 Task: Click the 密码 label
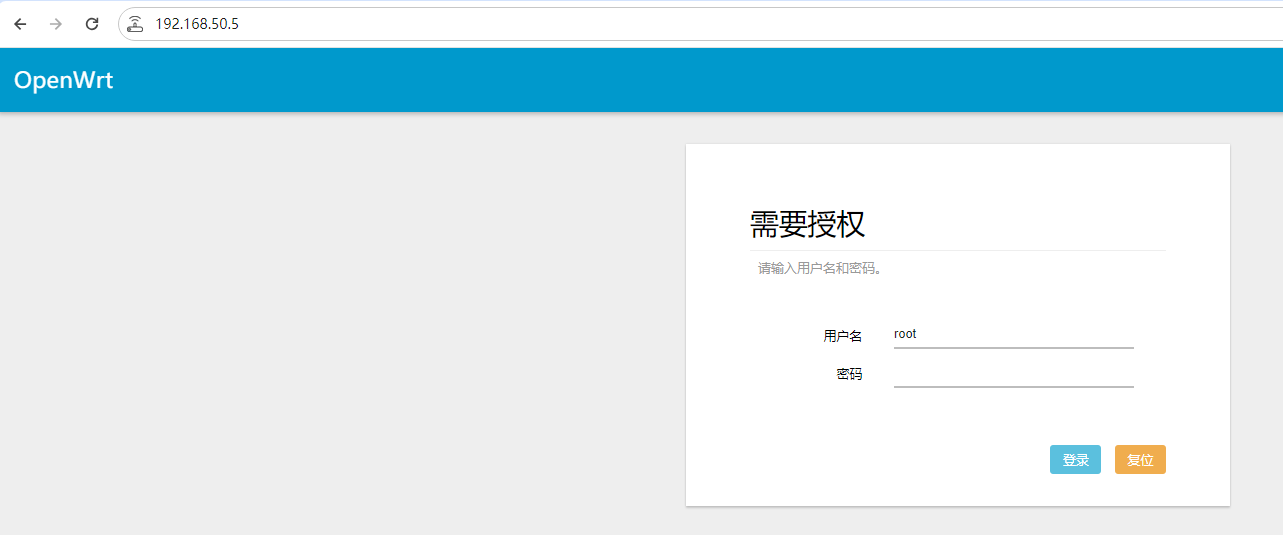click(849, 374)
